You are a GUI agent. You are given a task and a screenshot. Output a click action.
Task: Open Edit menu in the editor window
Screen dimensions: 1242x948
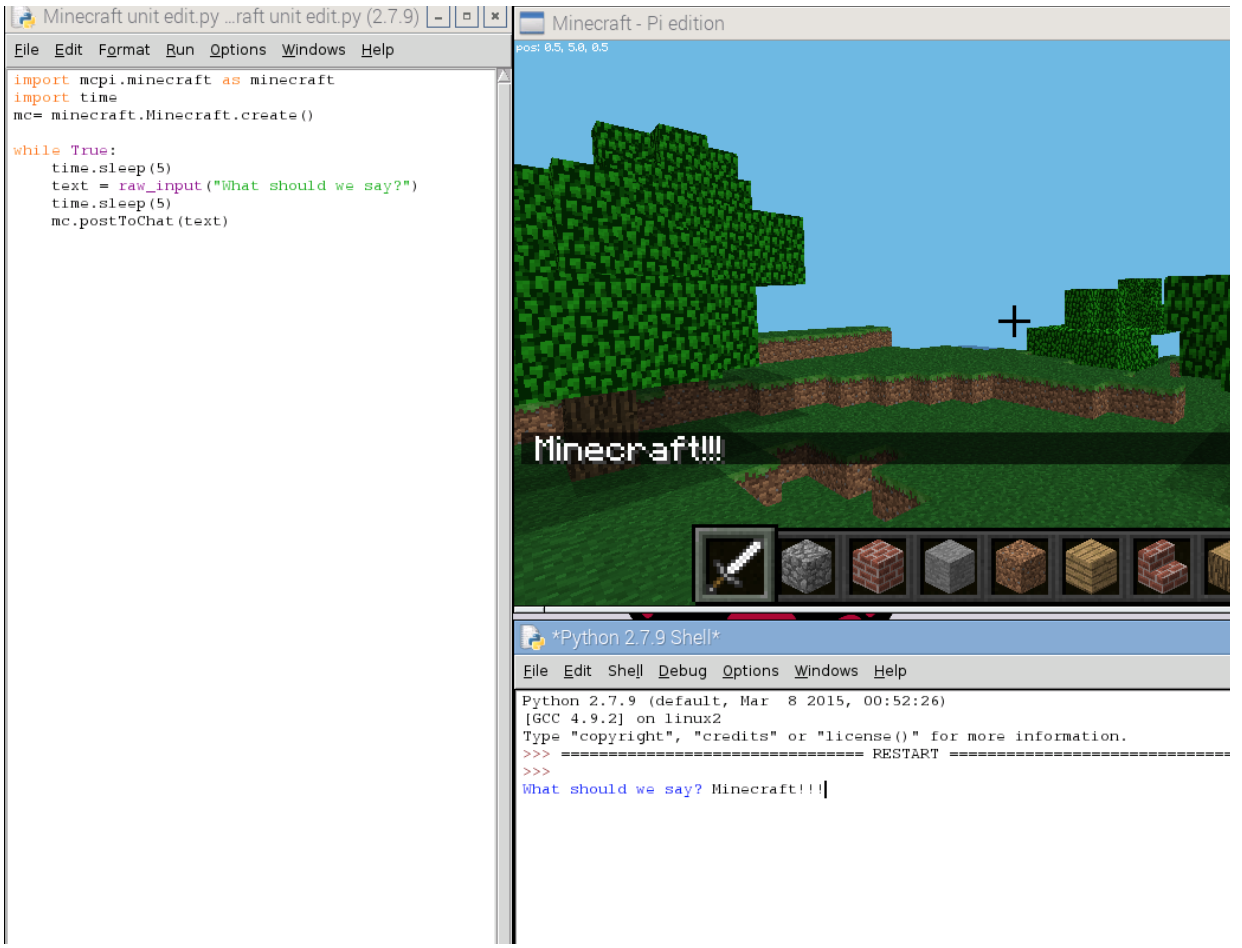tap(69, 49)
